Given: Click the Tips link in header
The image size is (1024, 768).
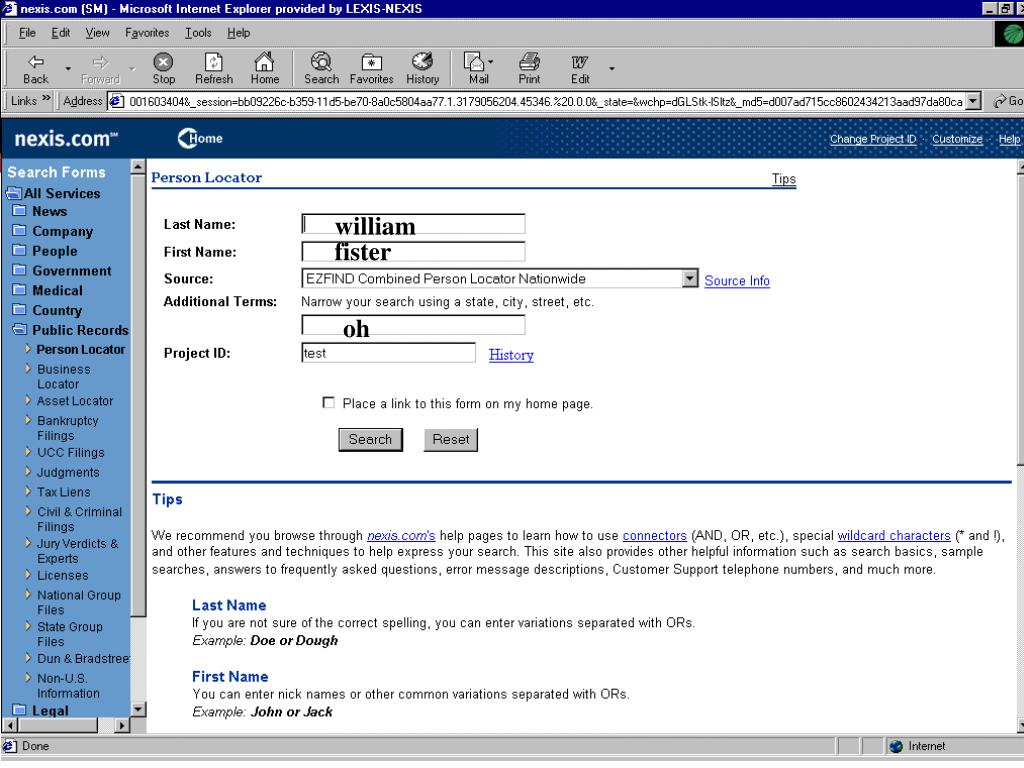Looking at the screenshot, I should tap(783, 179).
